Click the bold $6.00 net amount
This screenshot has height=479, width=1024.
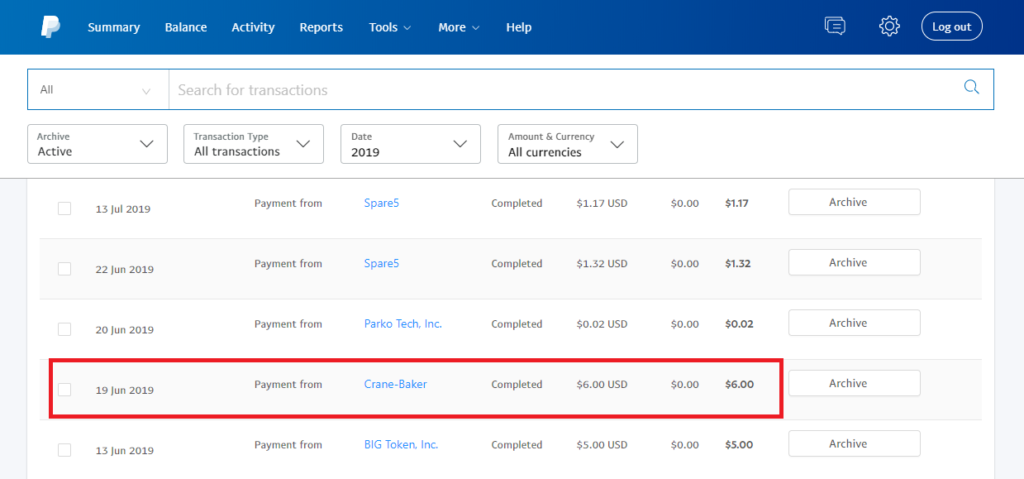(x=739, y=384)
